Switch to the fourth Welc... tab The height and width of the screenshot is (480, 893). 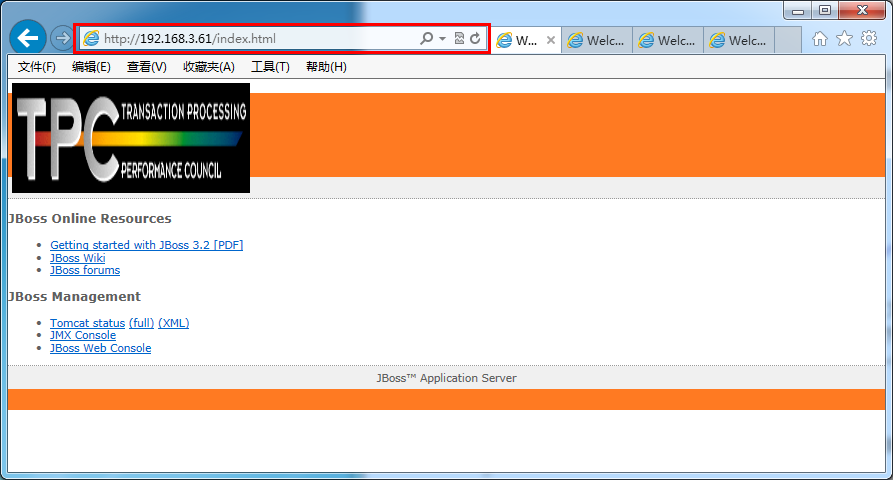point(739,40)
